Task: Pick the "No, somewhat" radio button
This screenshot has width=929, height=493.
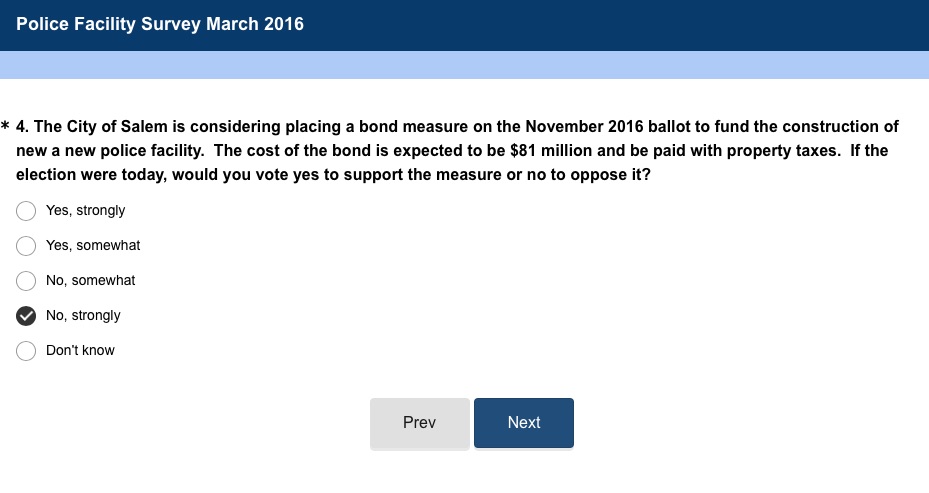Action: click(26, 281)
